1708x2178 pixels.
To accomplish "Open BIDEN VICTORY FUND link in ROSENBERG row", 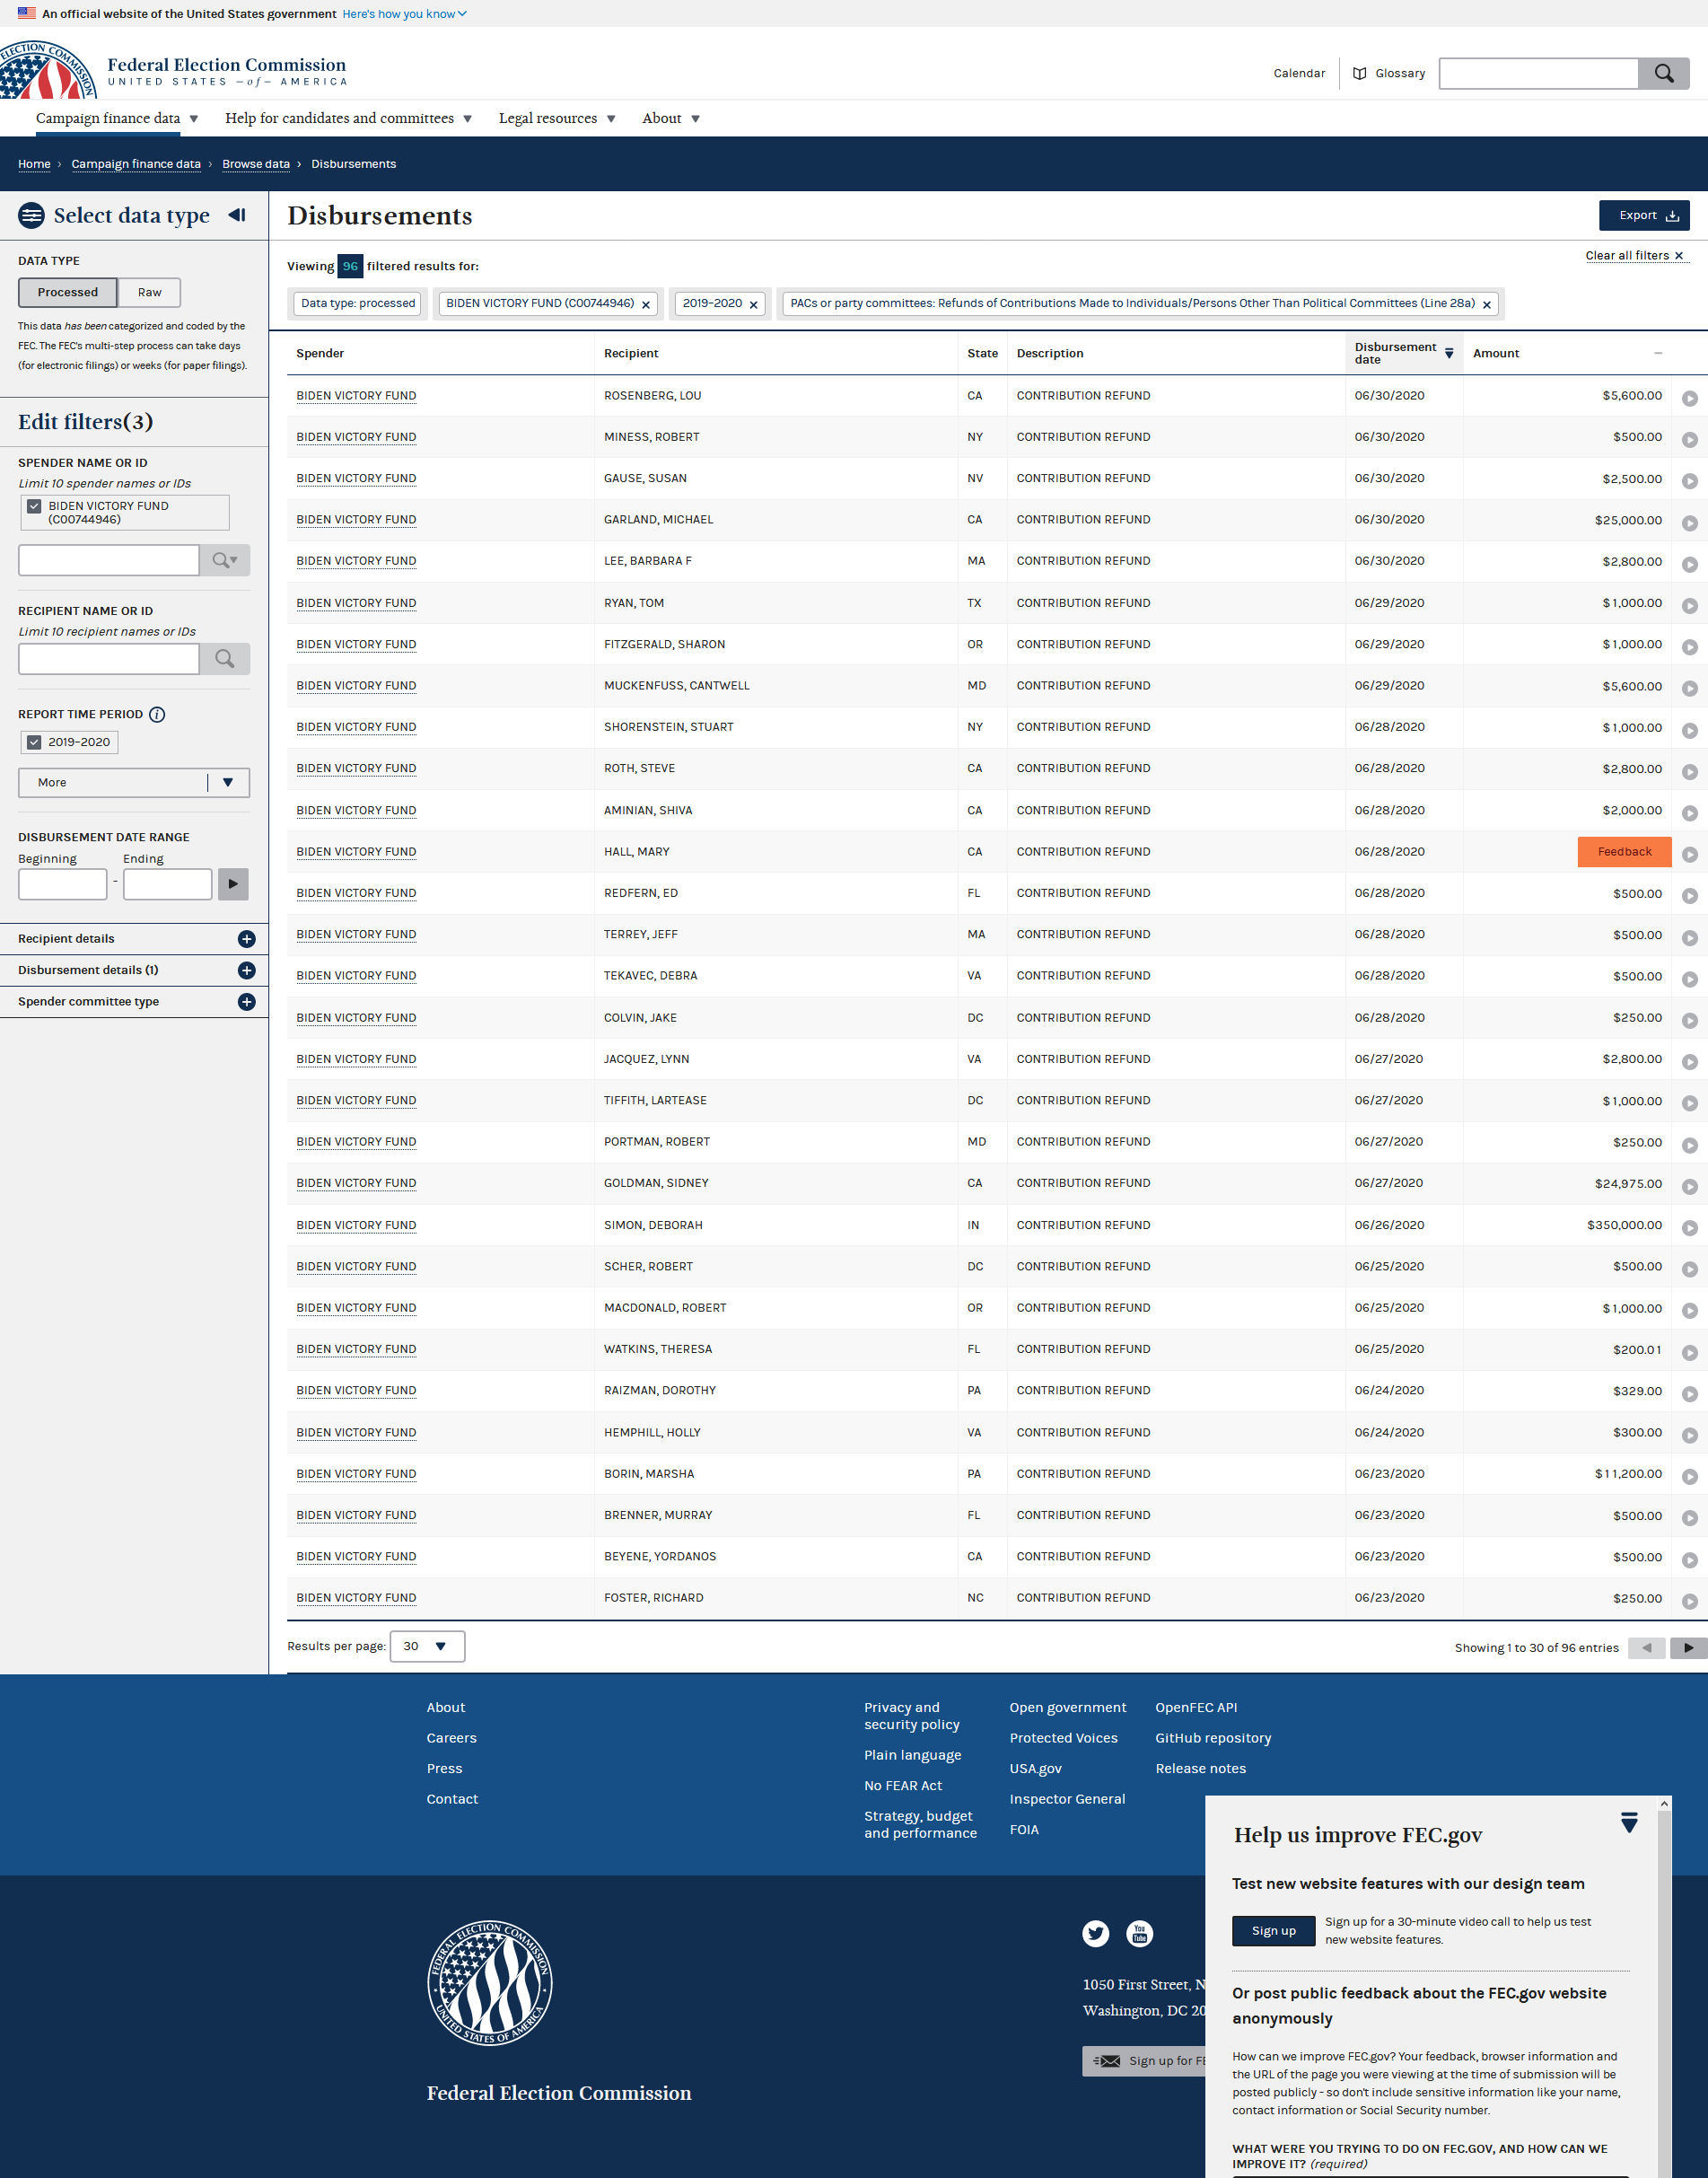I will coord(356,396).
